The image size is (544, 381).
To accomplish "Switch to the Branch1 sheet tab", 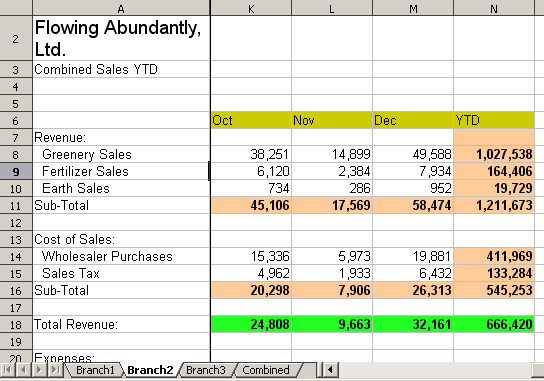I will point(95,370).
